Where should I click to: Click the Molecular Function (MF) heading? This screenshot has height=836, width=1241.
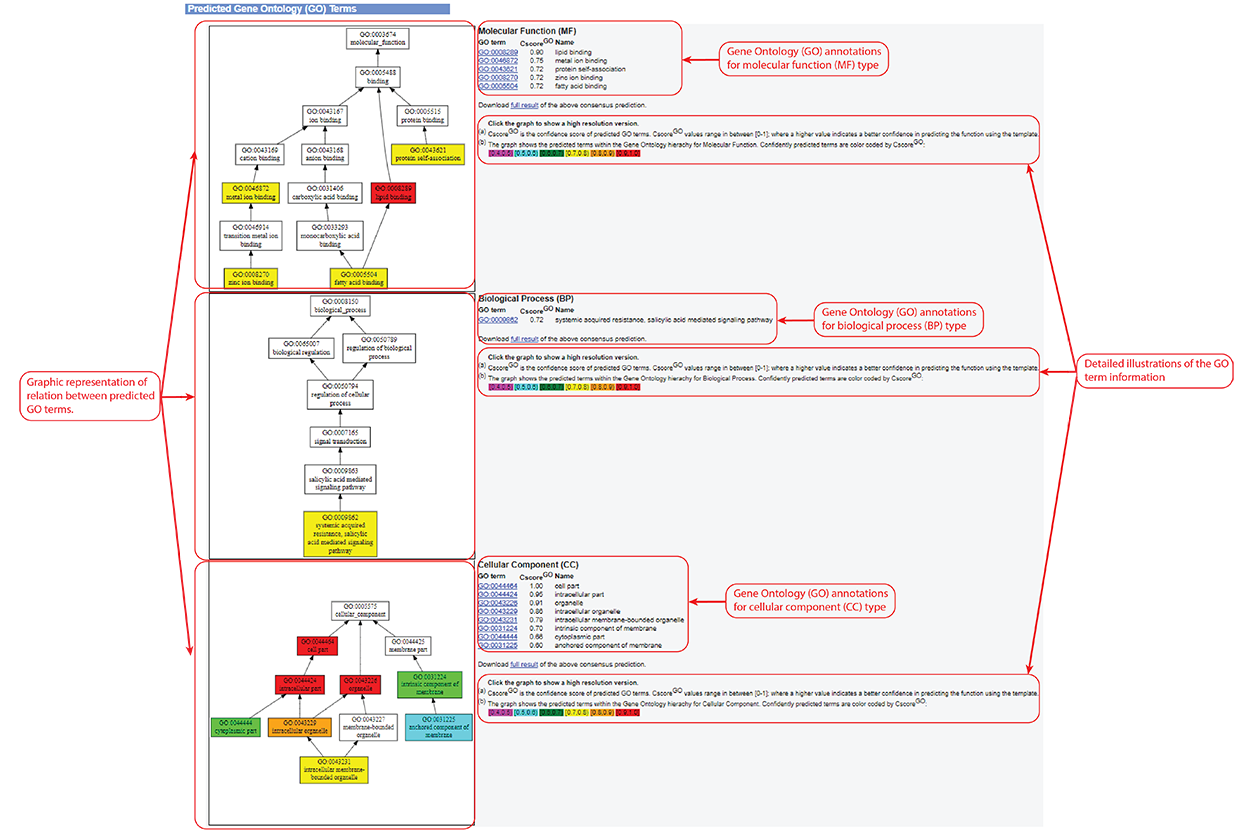(x=527, y=31)
